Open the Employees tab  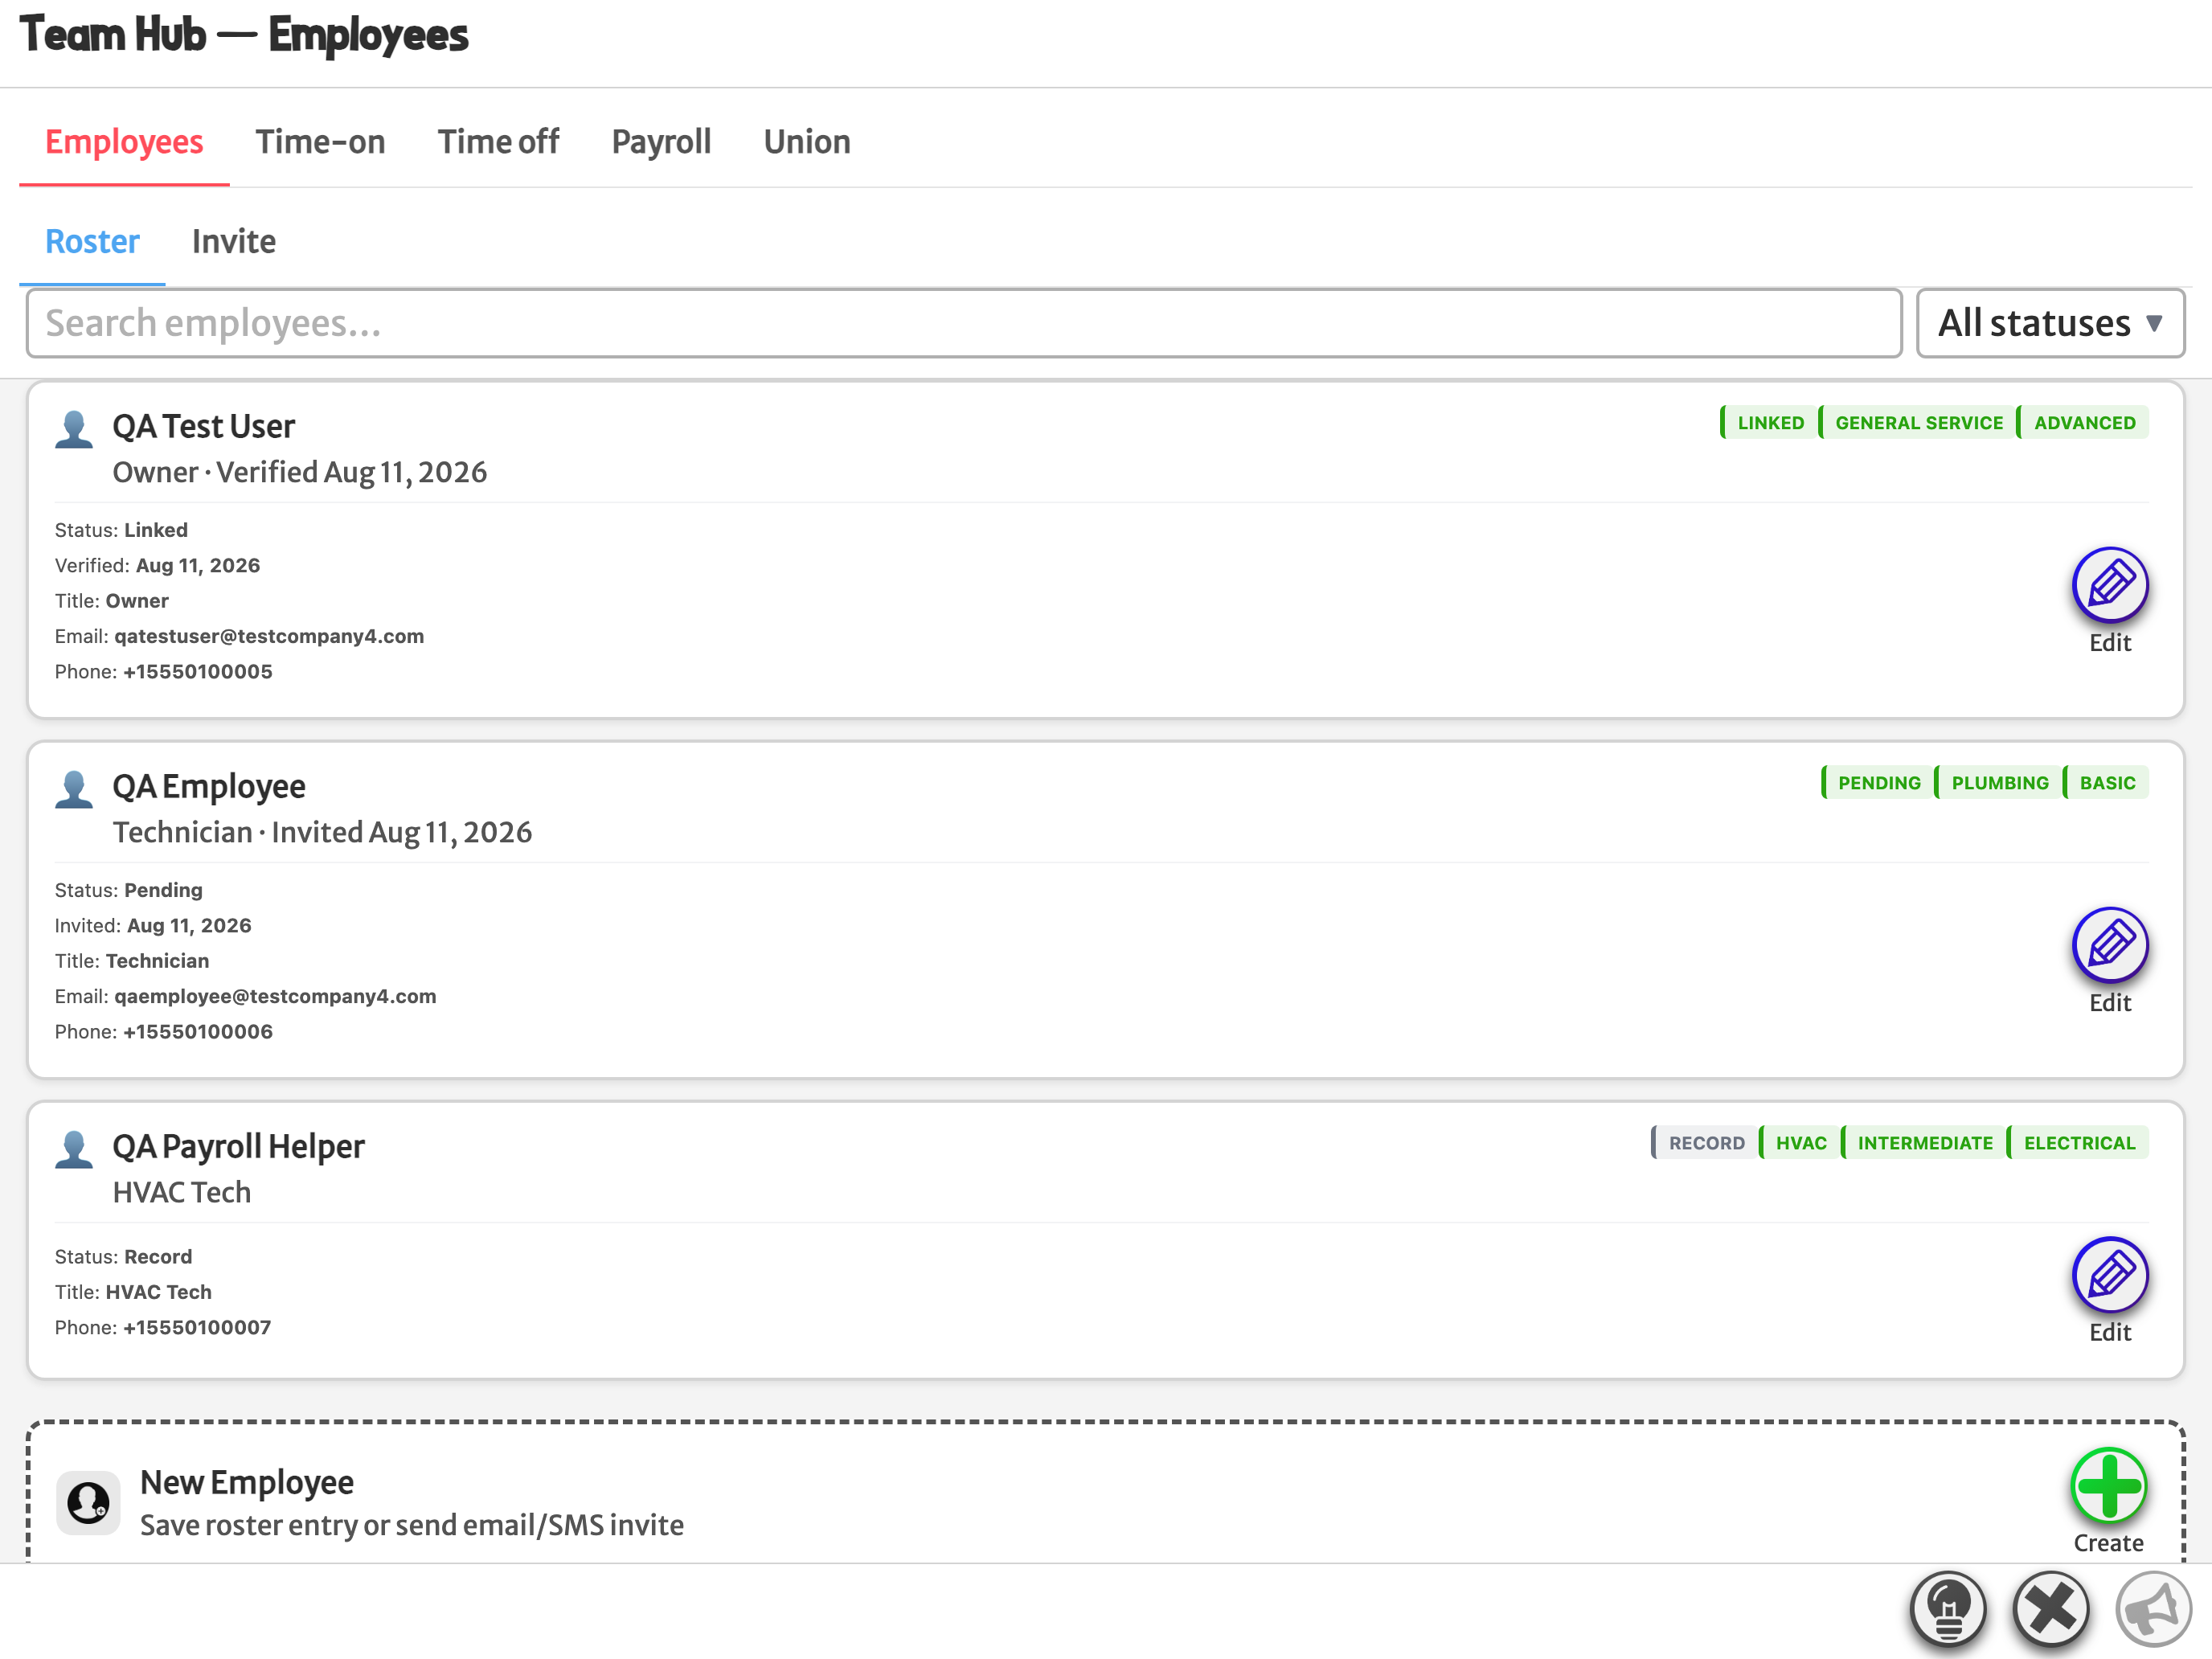point(124,142)
